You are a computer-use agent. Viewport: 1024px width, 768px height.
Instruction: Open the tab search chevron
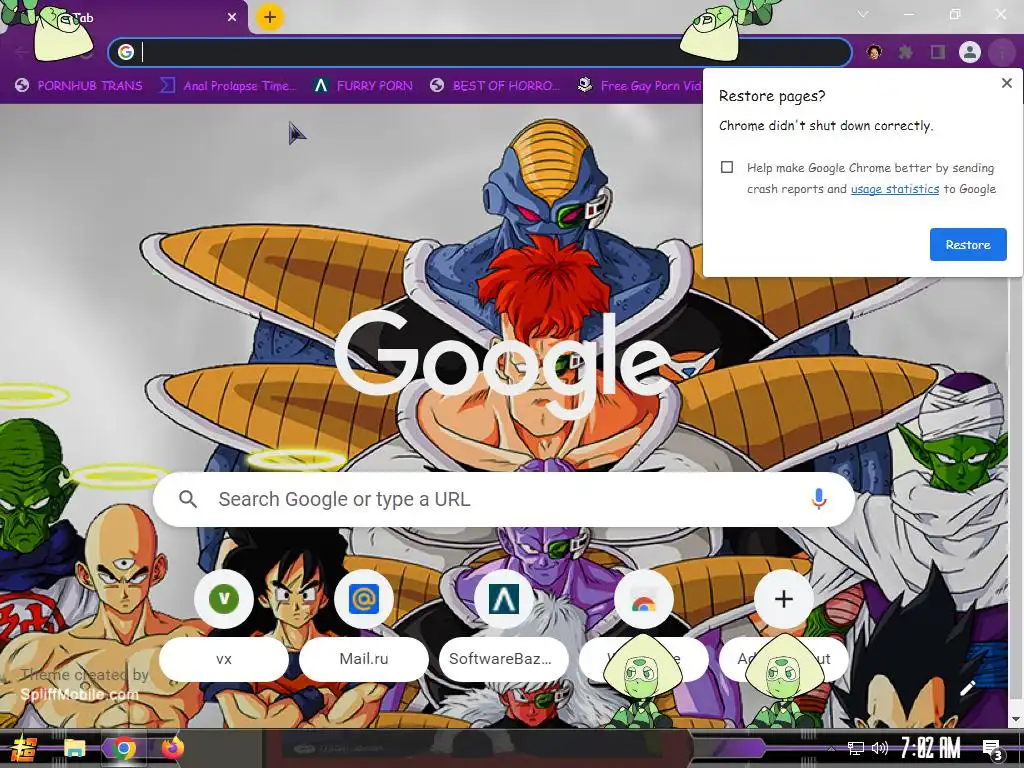(x=863, y=14)
